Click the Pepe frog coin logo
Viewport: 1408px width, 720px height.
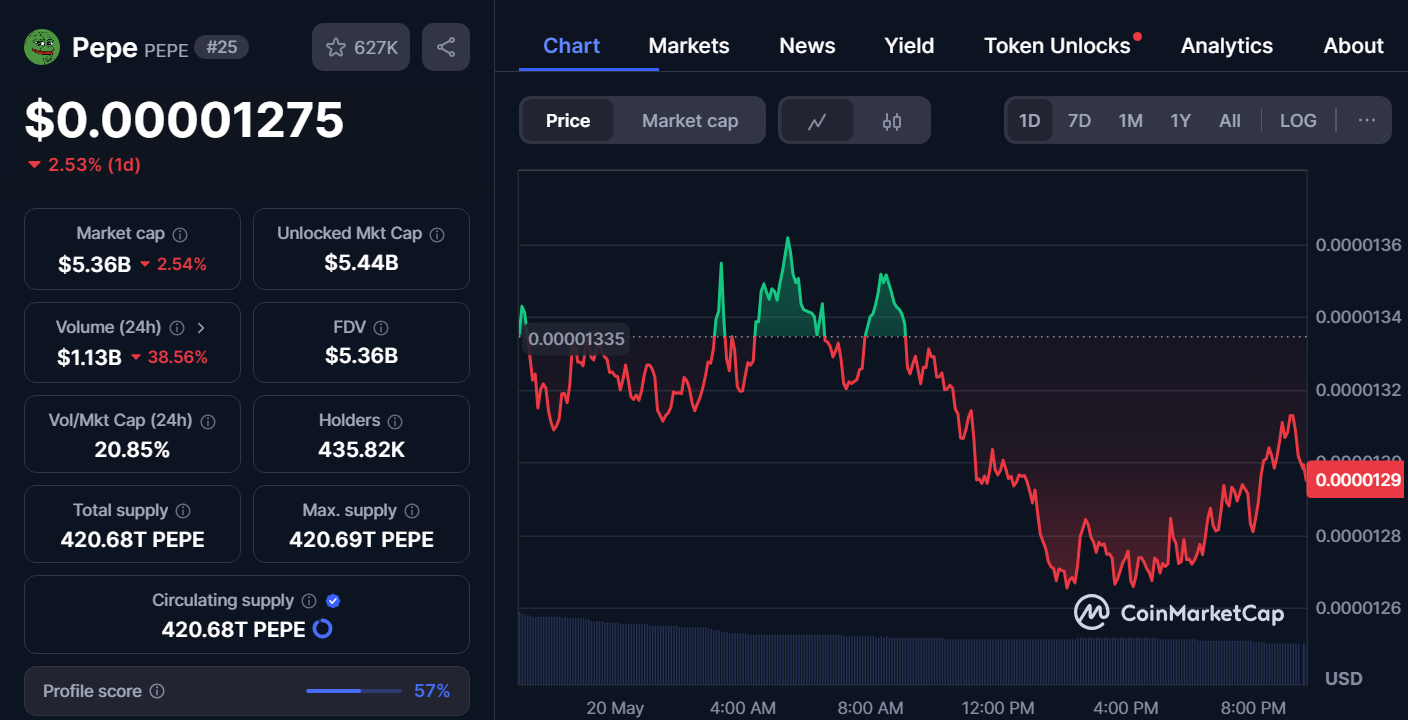pyautogui.click(x=42, y=47)
